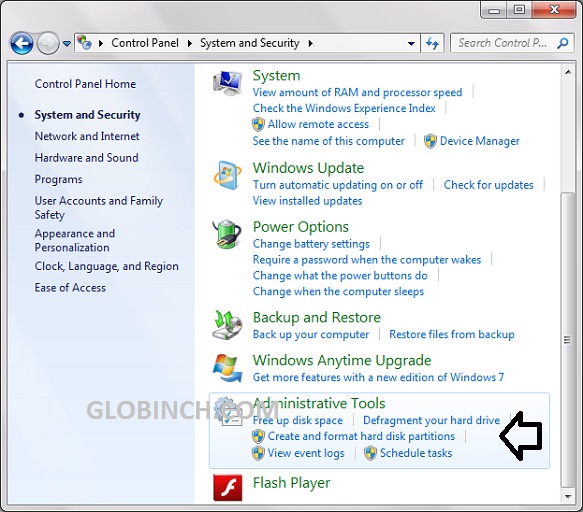The height and width of the screenshot is (512, 583).
Task: Click Allow remote access link
Action: 318,124
